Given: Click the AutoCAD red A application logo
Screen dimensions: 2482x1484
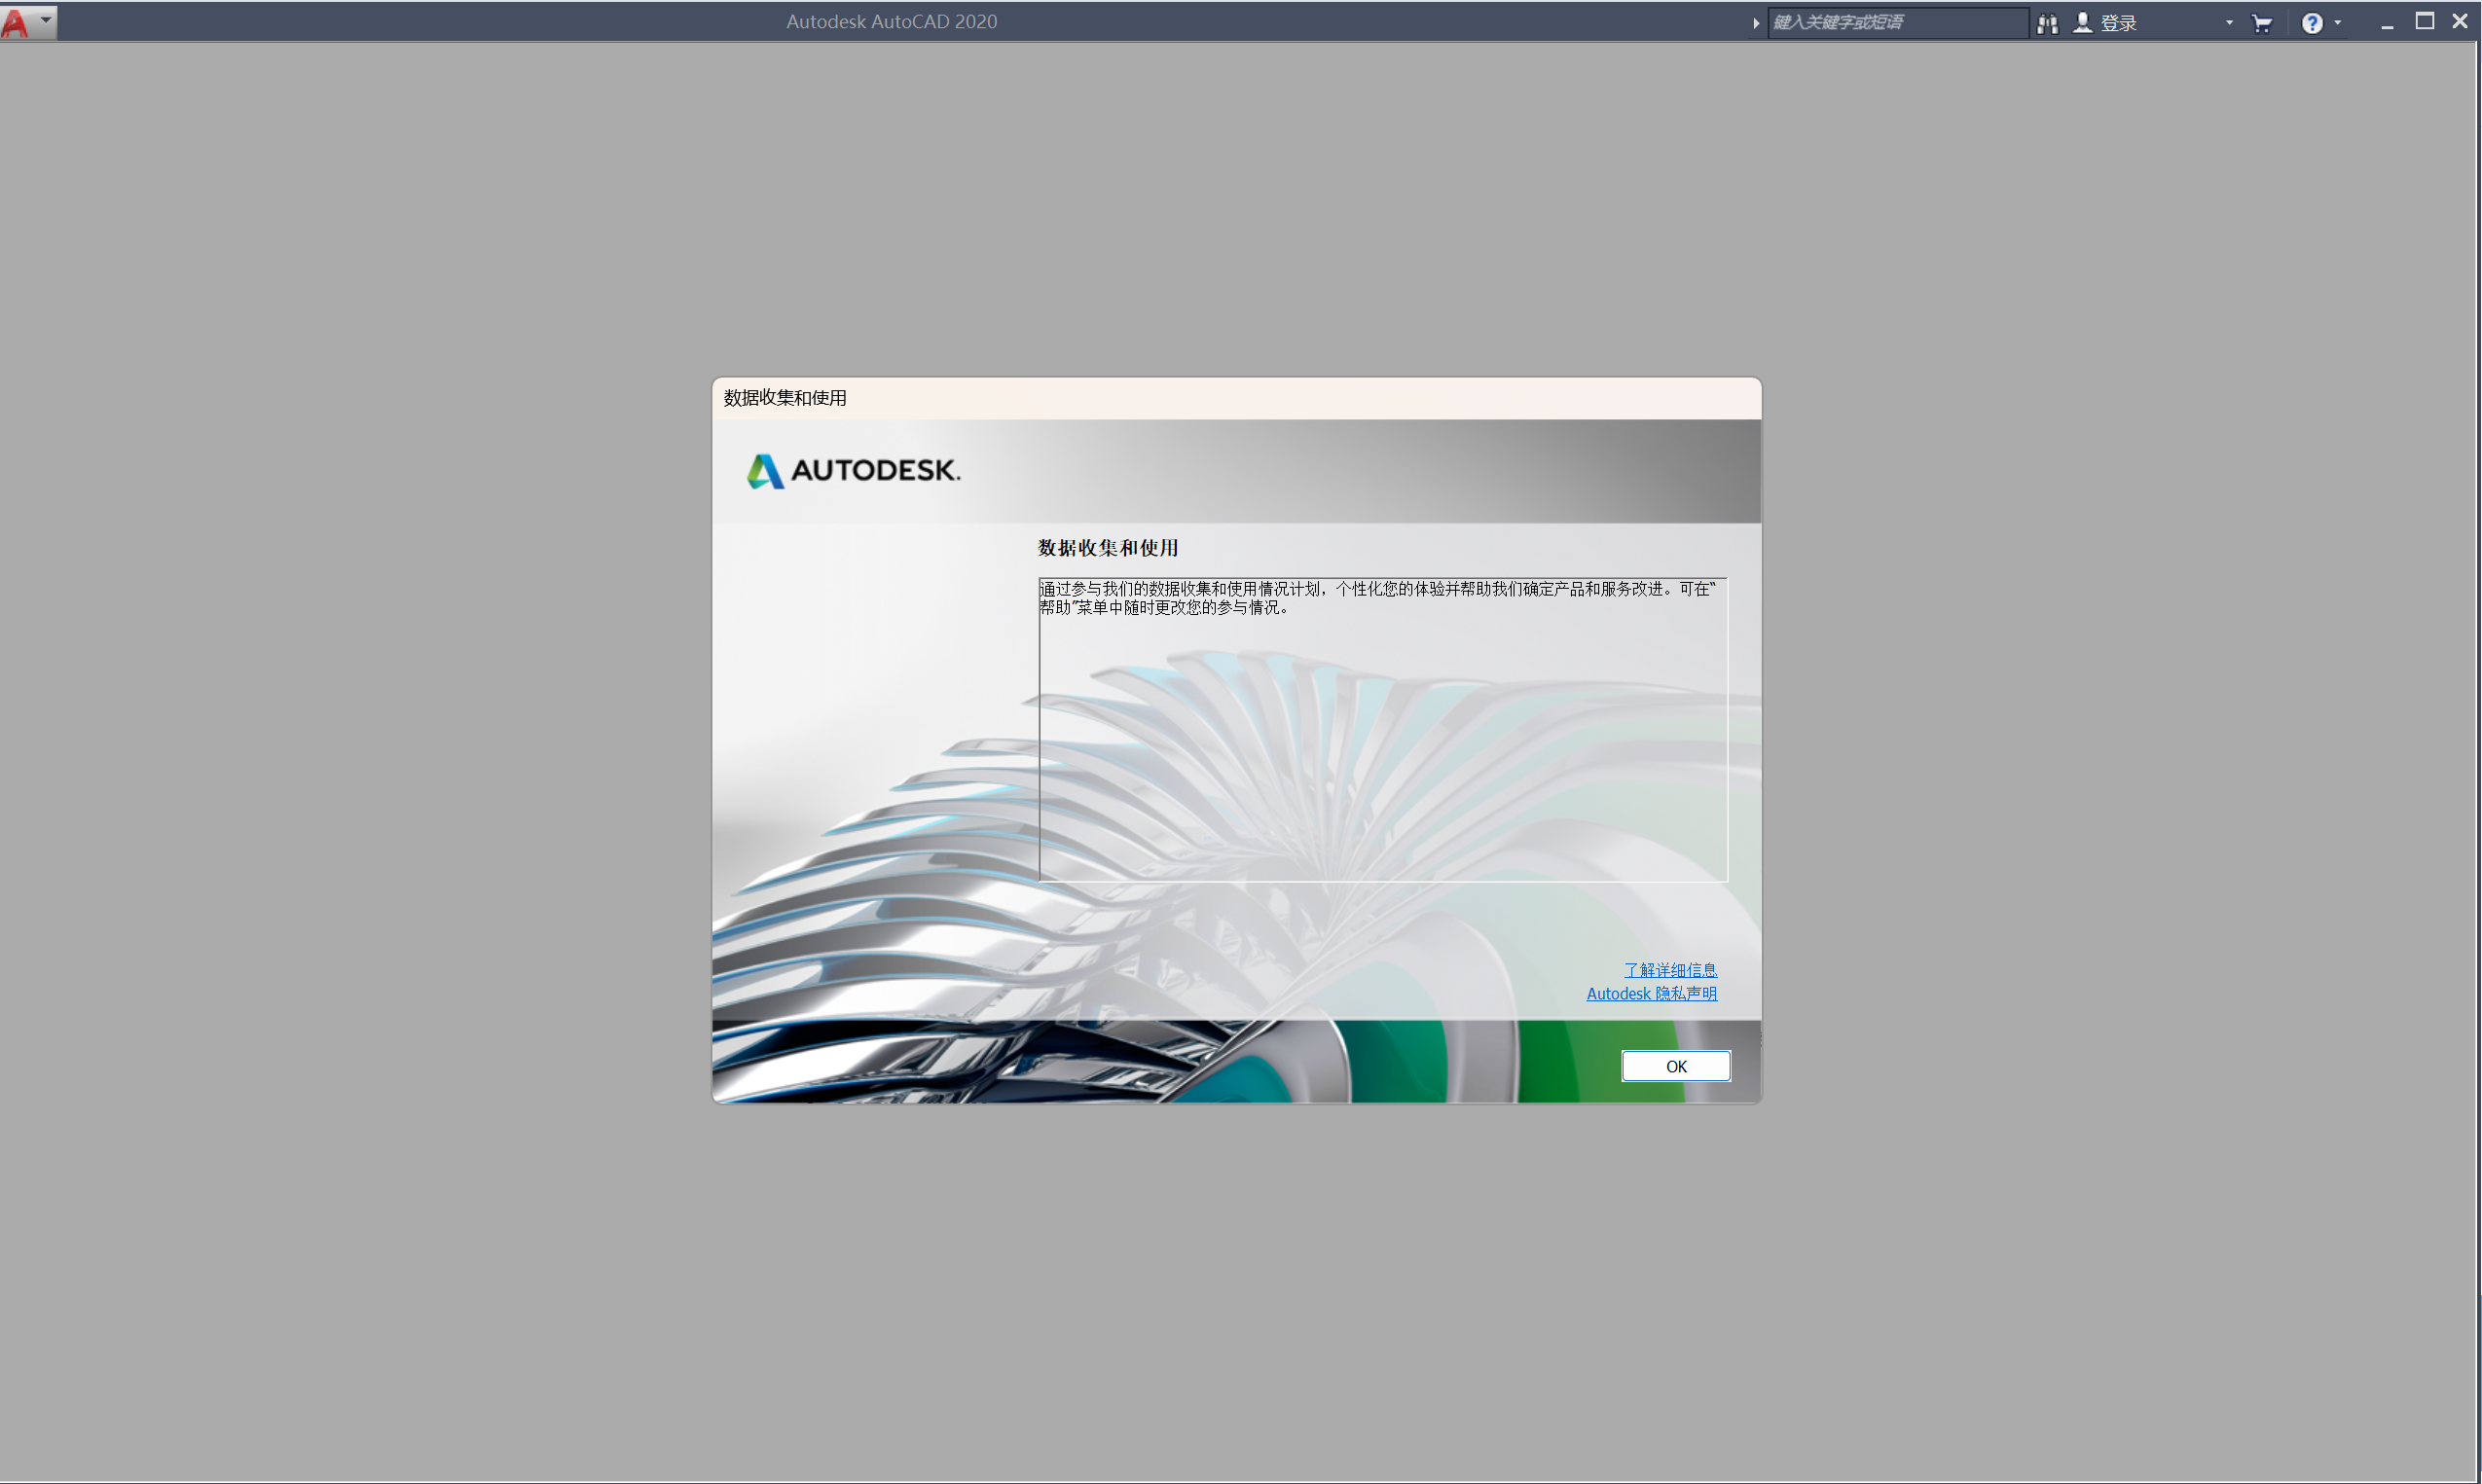Looking at the screenshot, I should click(x=16, y=22).
